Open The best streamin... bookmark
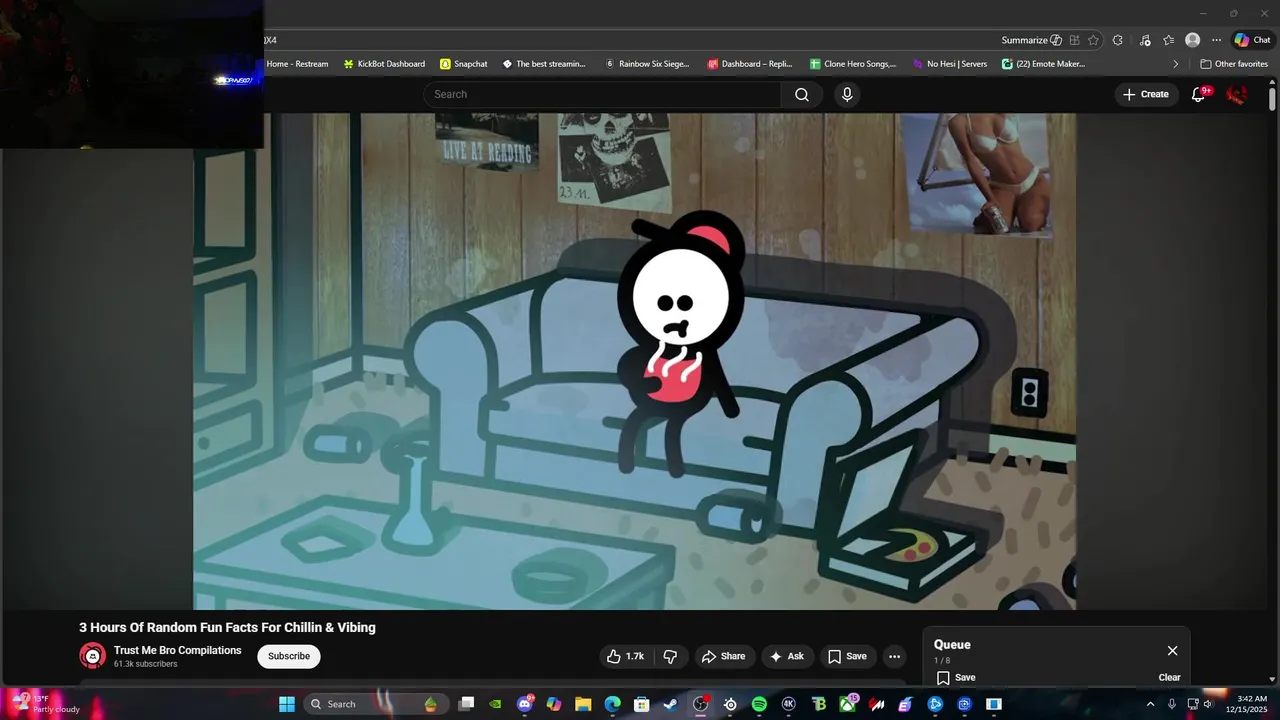 (x=544, y=64)
